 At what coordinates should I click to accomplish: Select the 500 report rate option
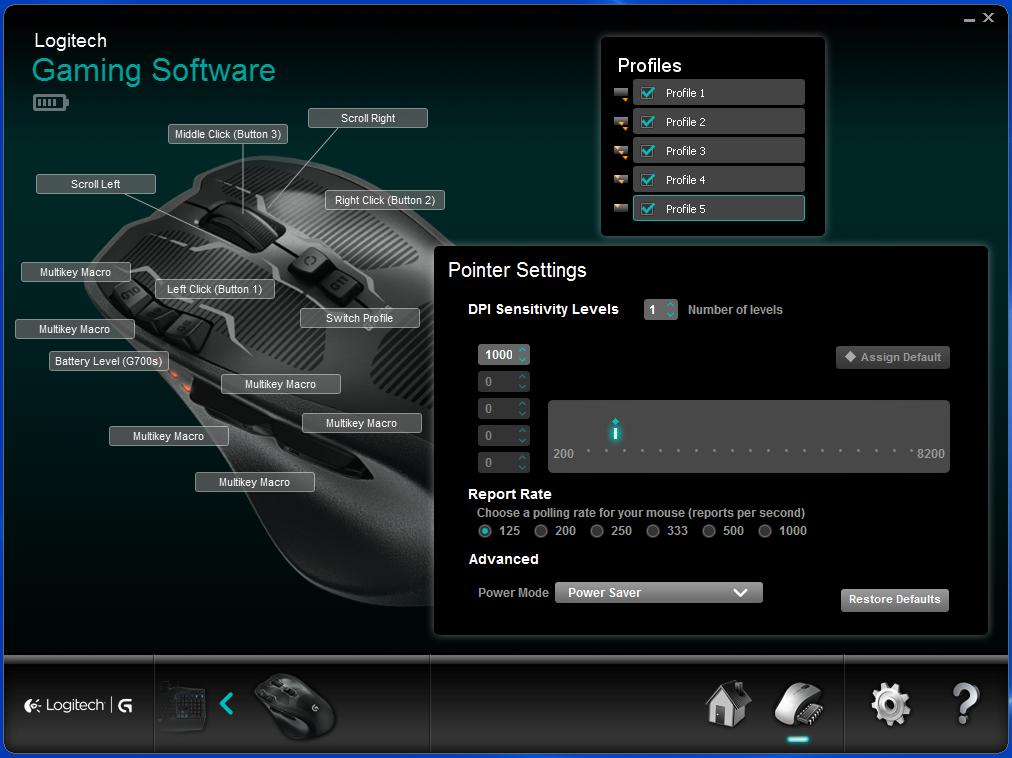709,531
